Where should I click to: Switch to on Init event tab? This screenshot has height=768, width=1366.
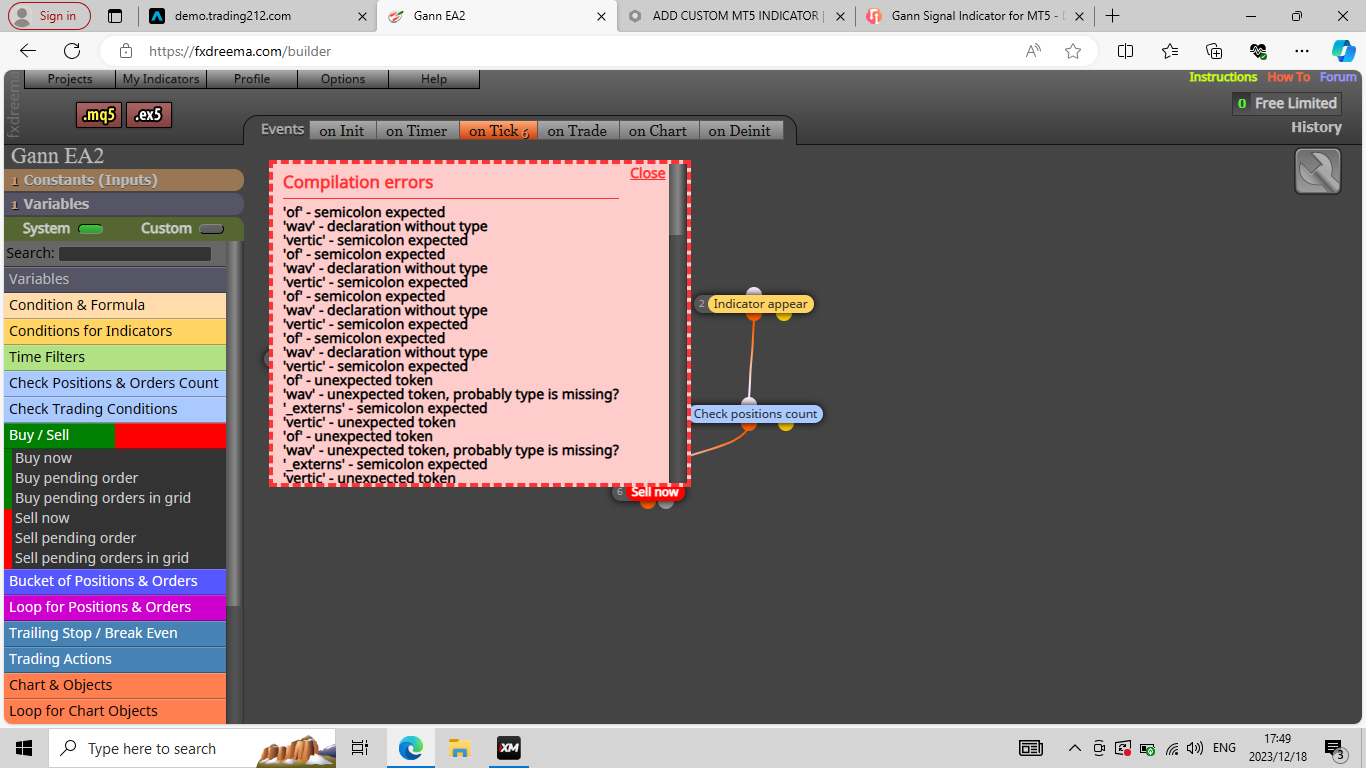pyautogui.click(x=342, y=131)
